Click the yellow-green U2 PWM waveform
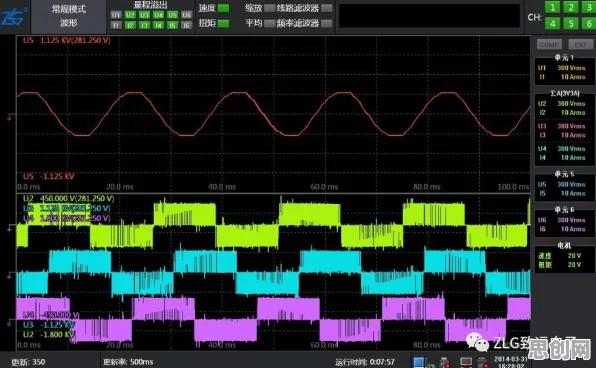The height and width of the screenshot is (368, 596). pyautogui.click(x=274, y=224)
